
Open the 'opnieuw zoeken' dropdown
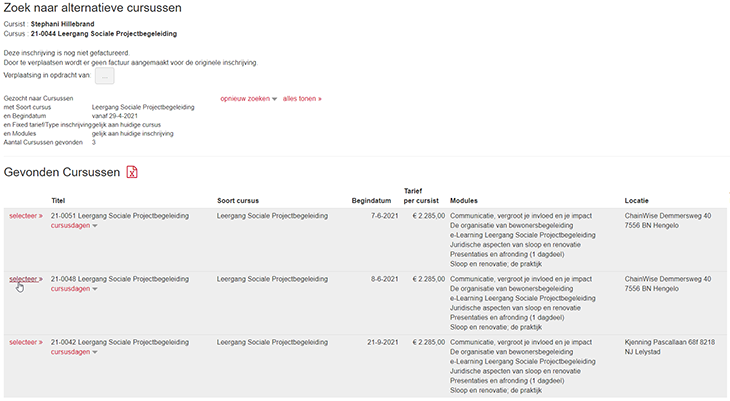248,99
